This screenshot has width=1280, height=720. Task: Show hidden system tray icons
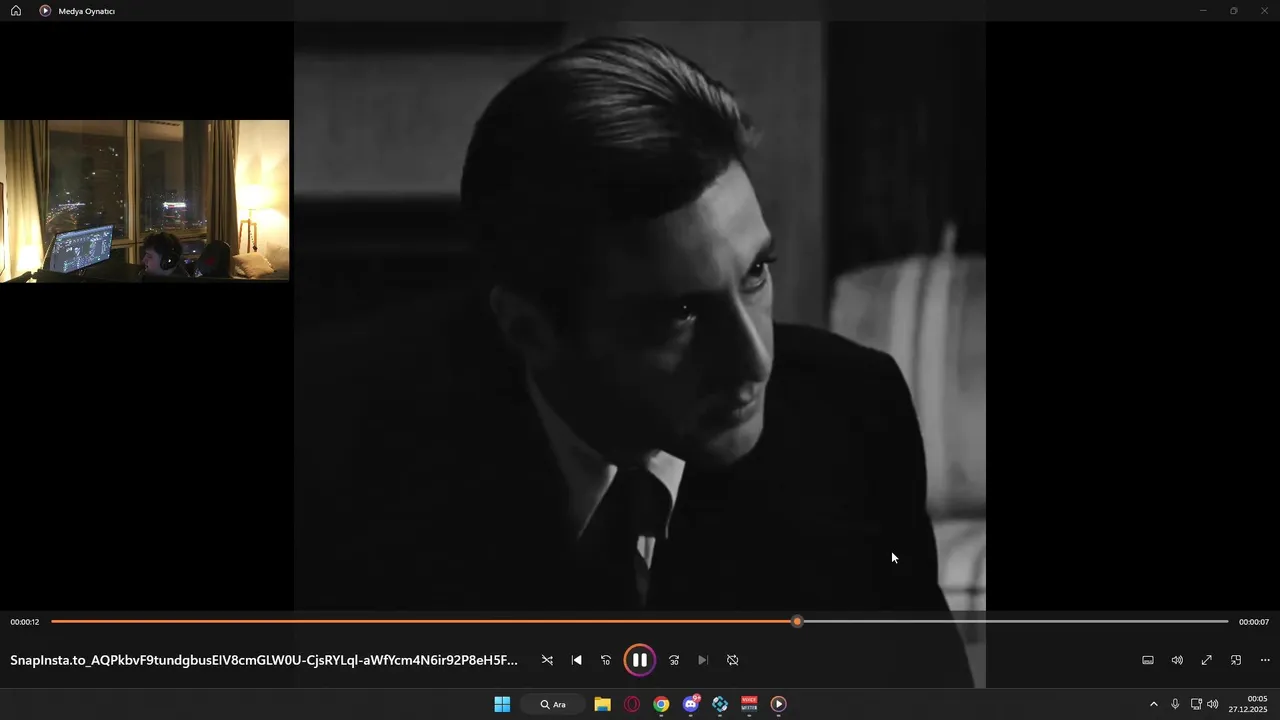pos(1153,704)
